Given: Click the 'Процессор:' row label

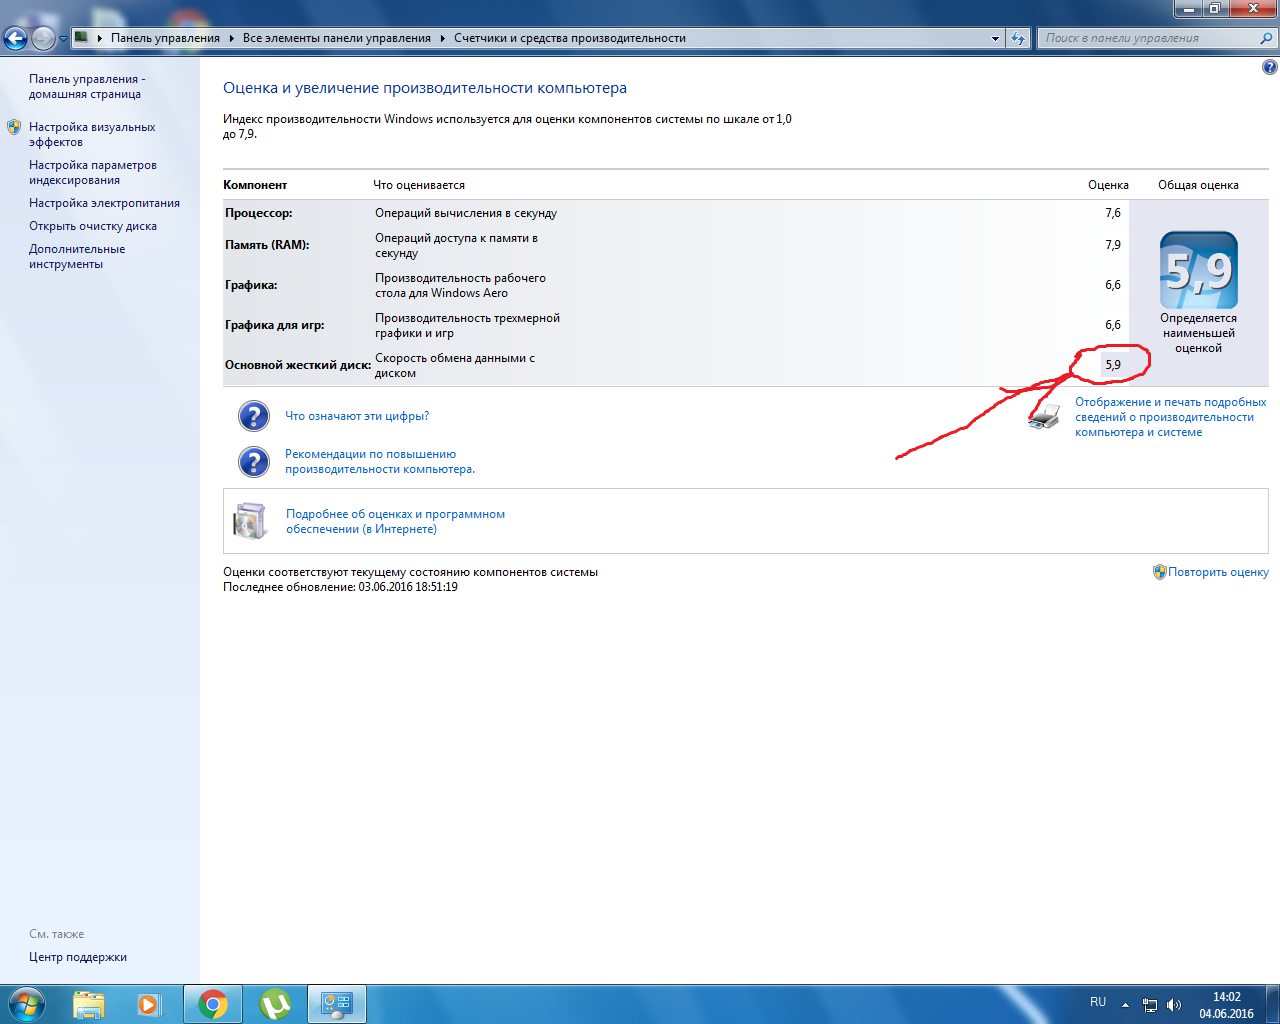Looking at the screenshot, I should [x=259, y=213].
